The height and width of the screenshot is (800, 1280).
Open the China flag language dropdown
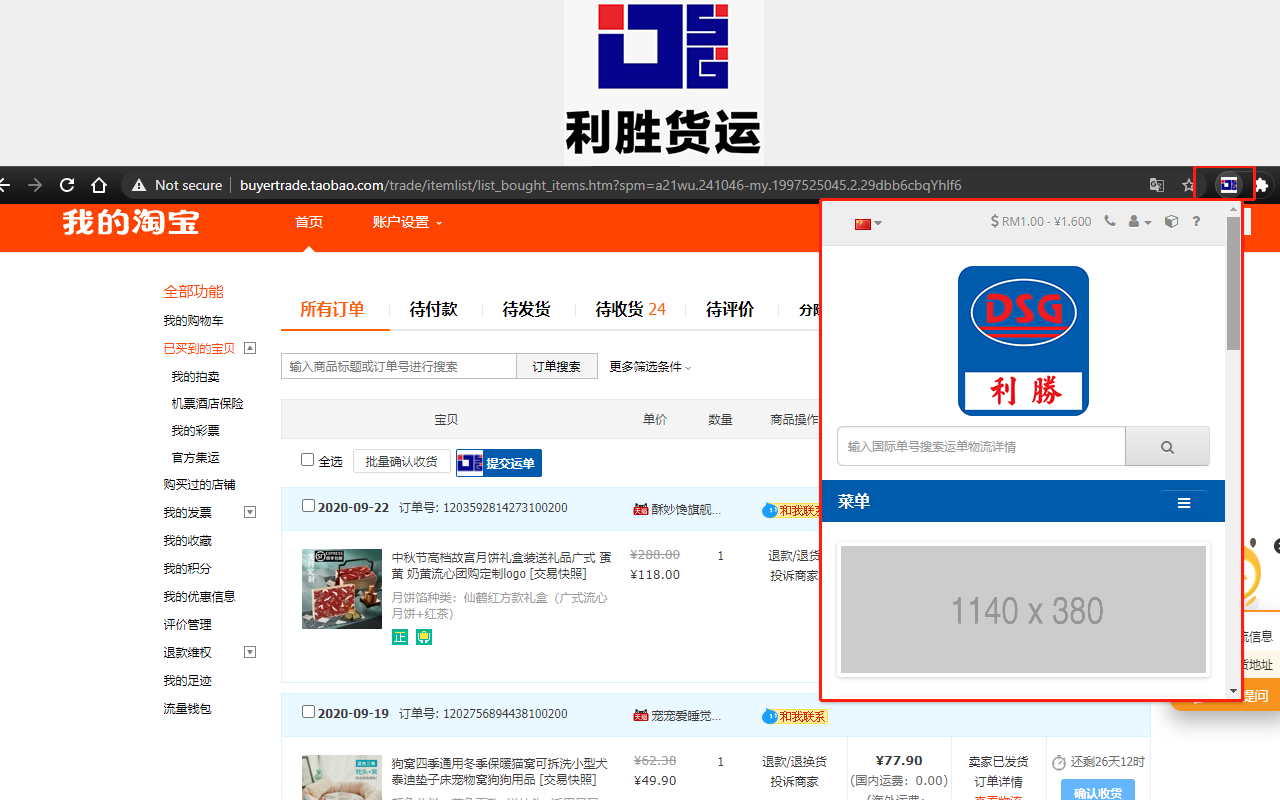coord(868,223)
